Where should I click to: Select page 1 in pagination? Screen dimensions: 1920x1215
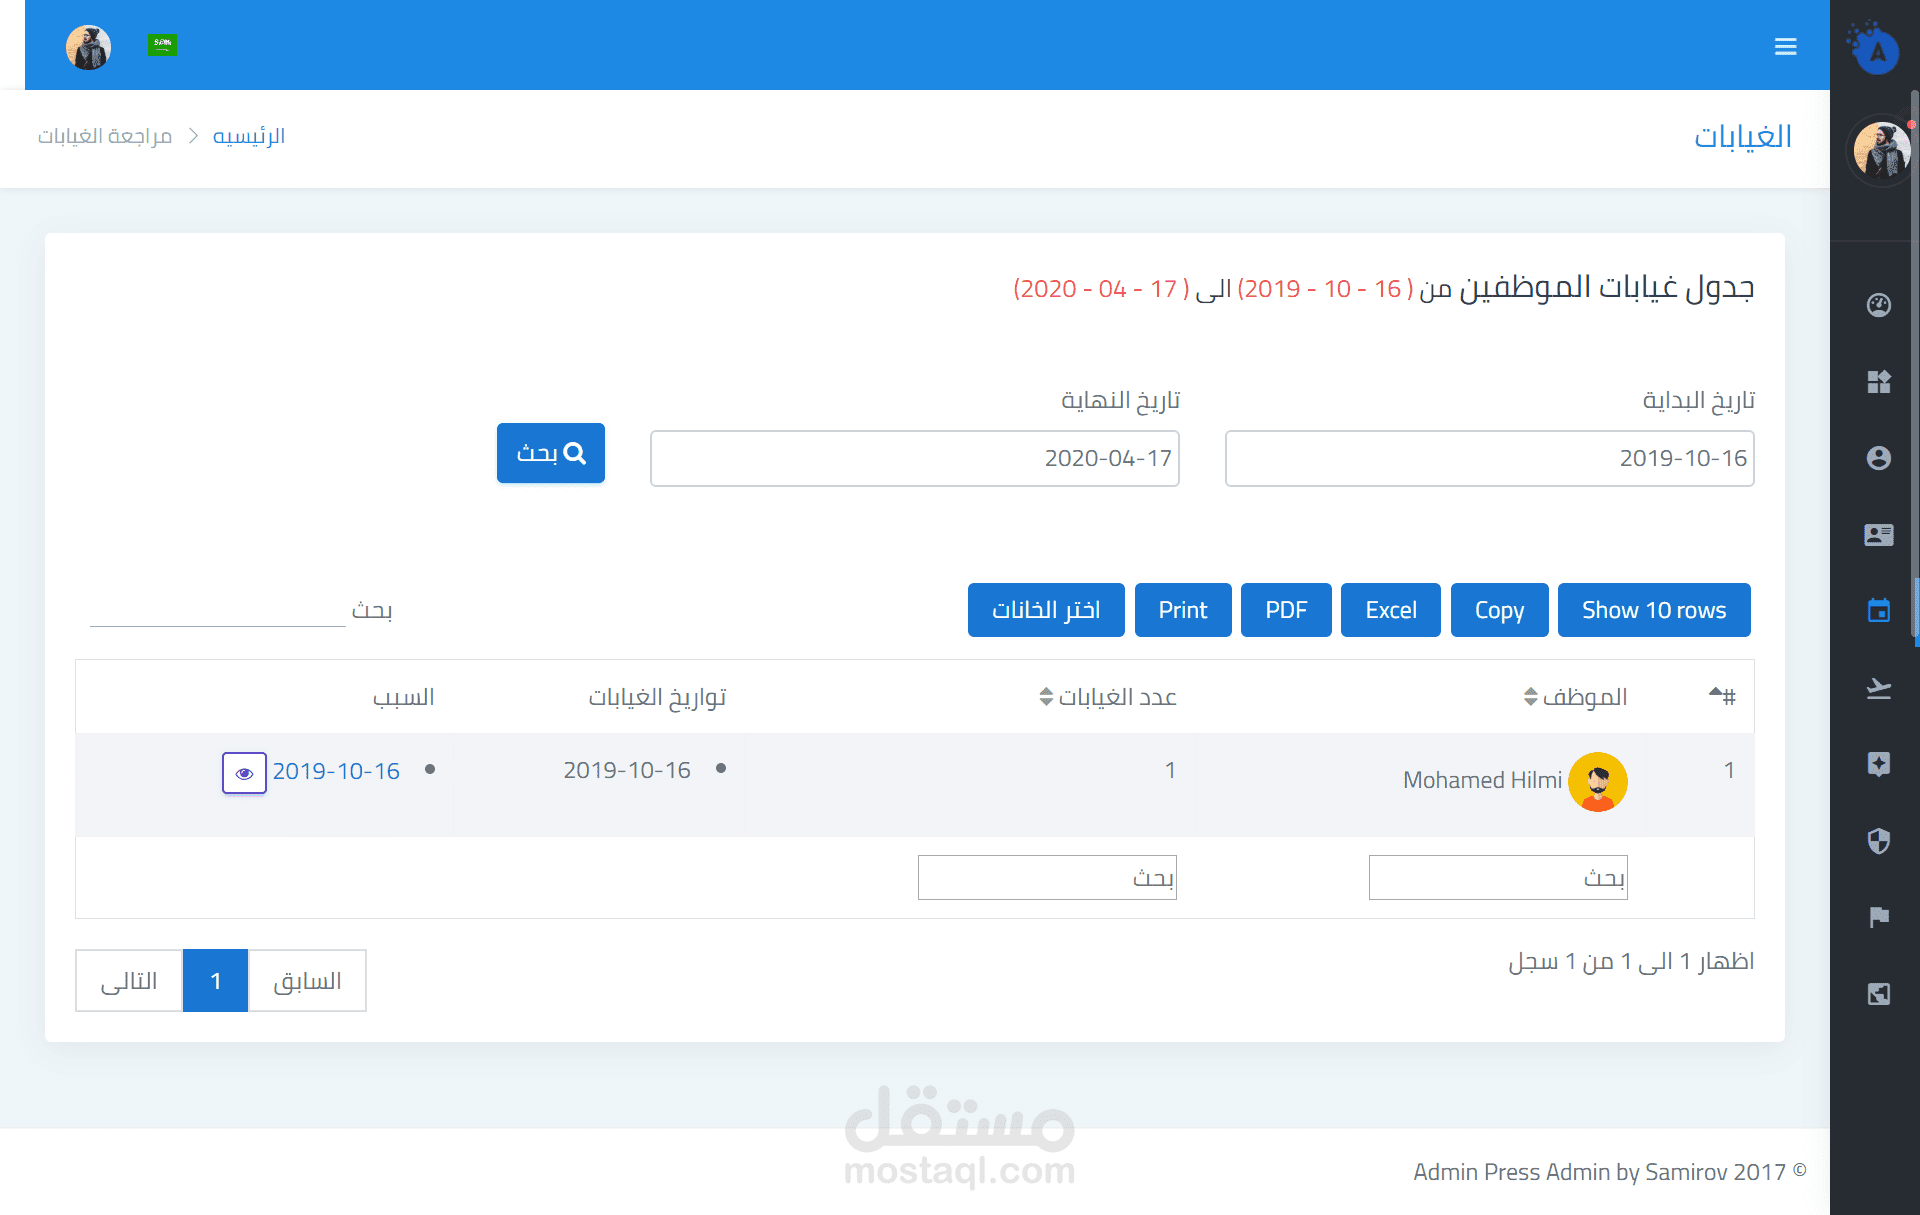tap(215, 981)
